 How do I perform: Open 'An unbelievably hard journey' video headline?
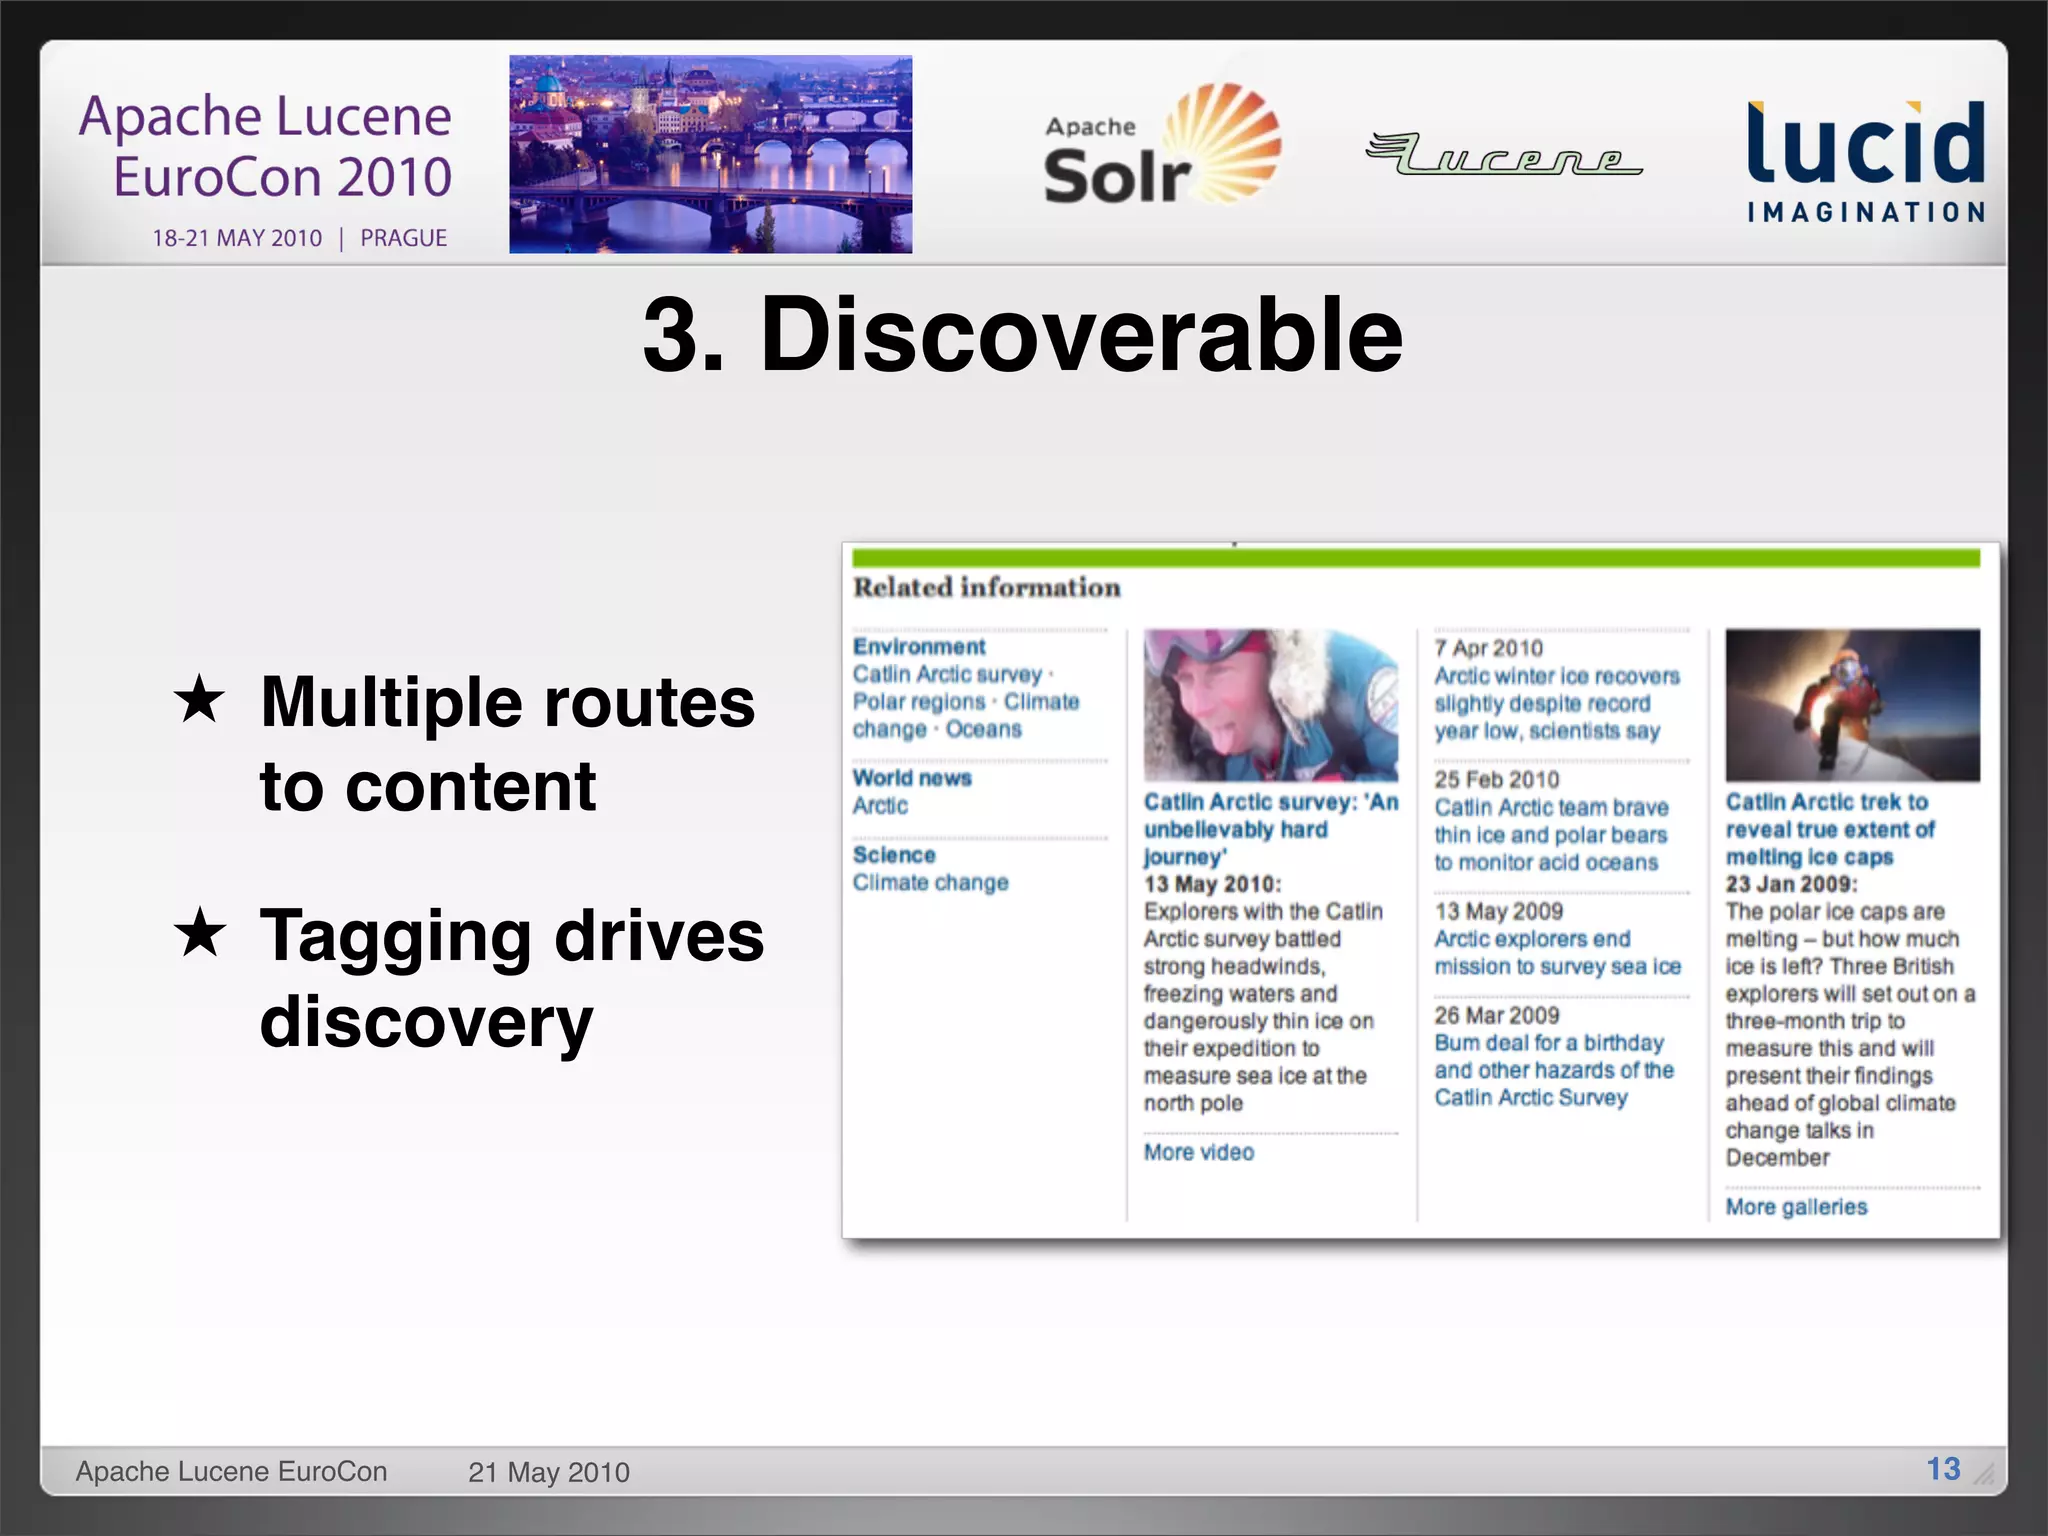point(1271,829)
